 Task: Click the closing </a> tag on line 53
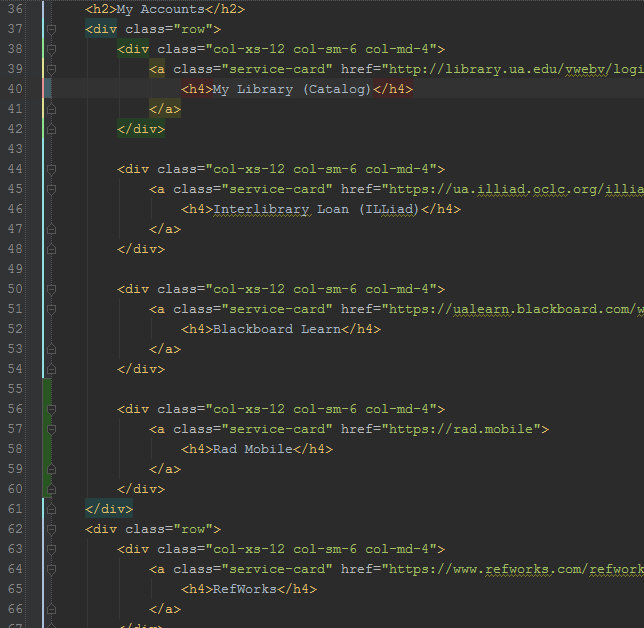pos(165,350)
